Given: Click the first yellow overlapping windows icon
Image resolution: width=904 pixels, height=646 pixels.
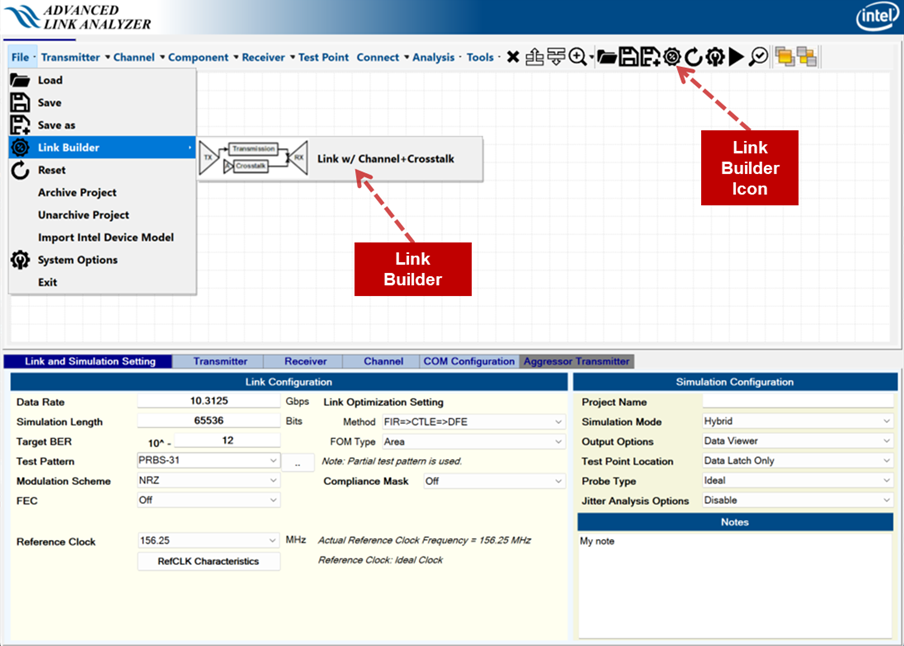Looking at the screenshot, I should tap(785, 57).
